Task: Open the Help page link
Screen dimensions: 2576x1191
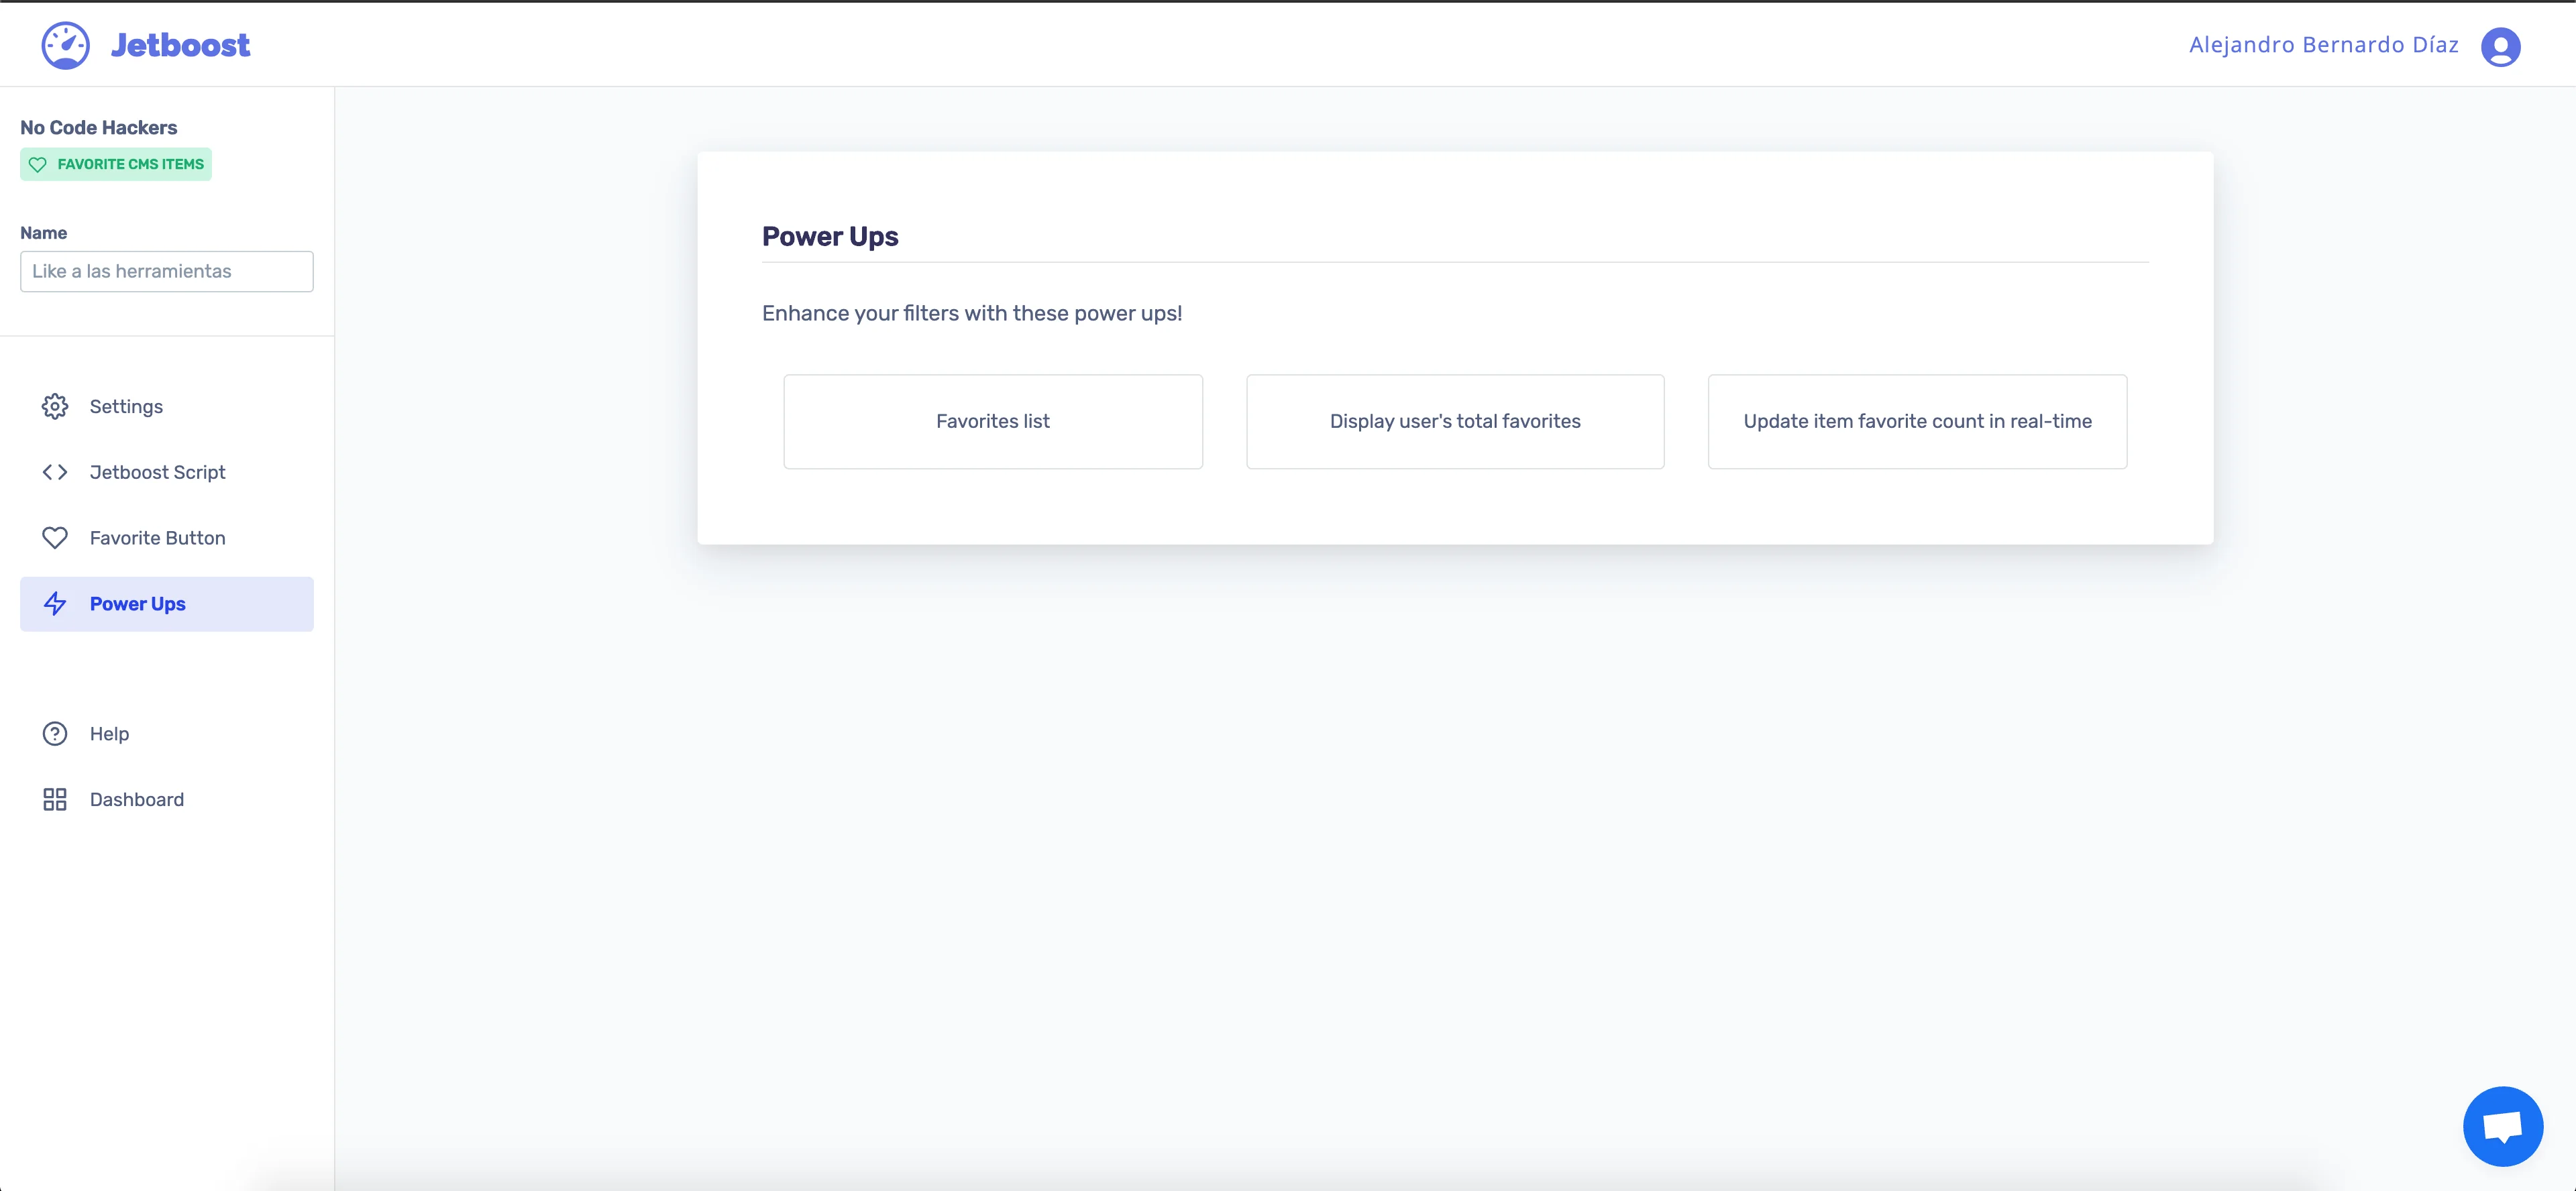Action: (x=109, y=734)
